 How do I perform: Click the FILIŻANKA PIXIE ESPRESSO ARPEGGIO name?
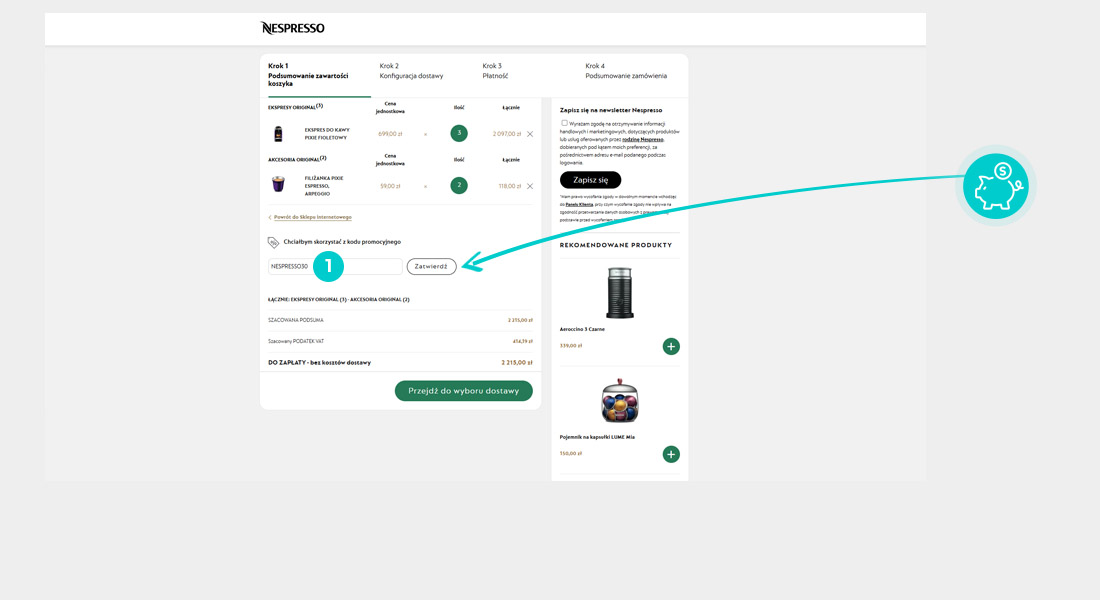[323, 186]
